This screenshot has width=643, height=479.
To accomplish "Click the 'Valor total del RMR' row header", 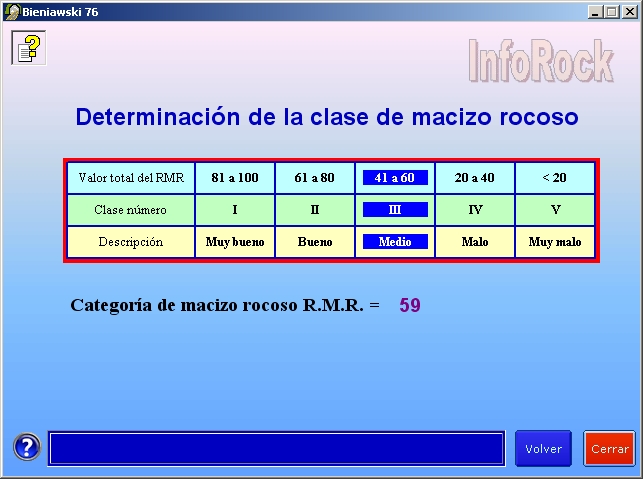I will (x=131, y=178).
